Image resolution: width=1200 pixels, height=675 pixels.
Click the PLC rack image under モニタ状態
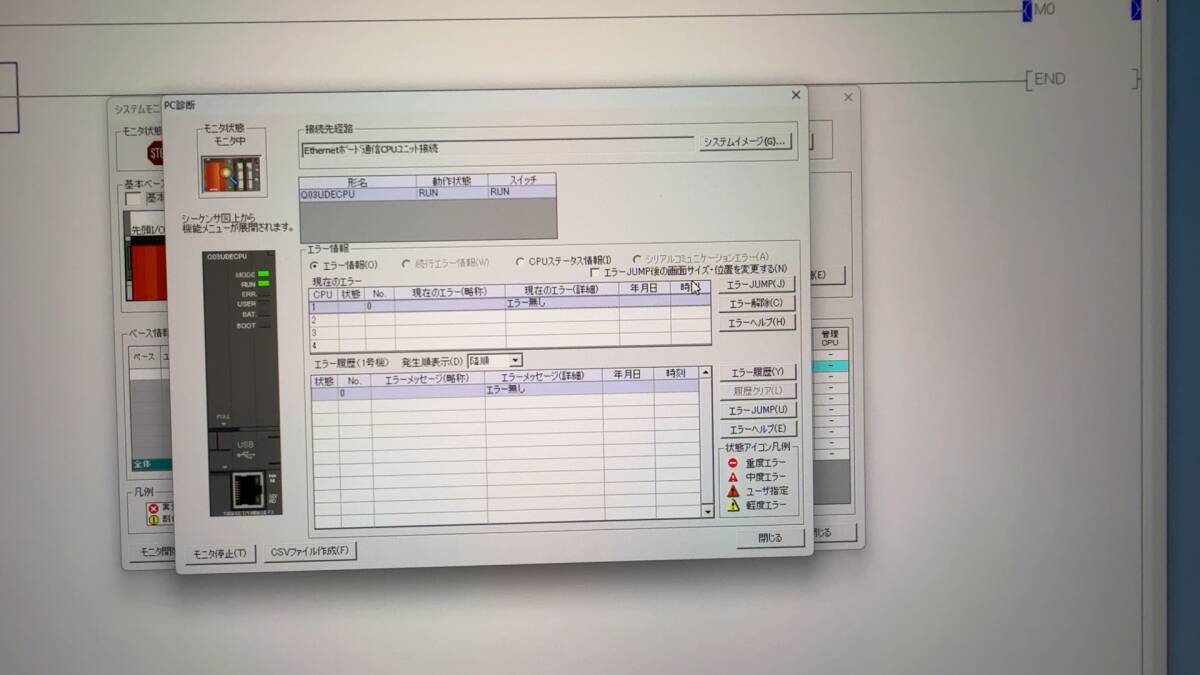pos(231,175)
